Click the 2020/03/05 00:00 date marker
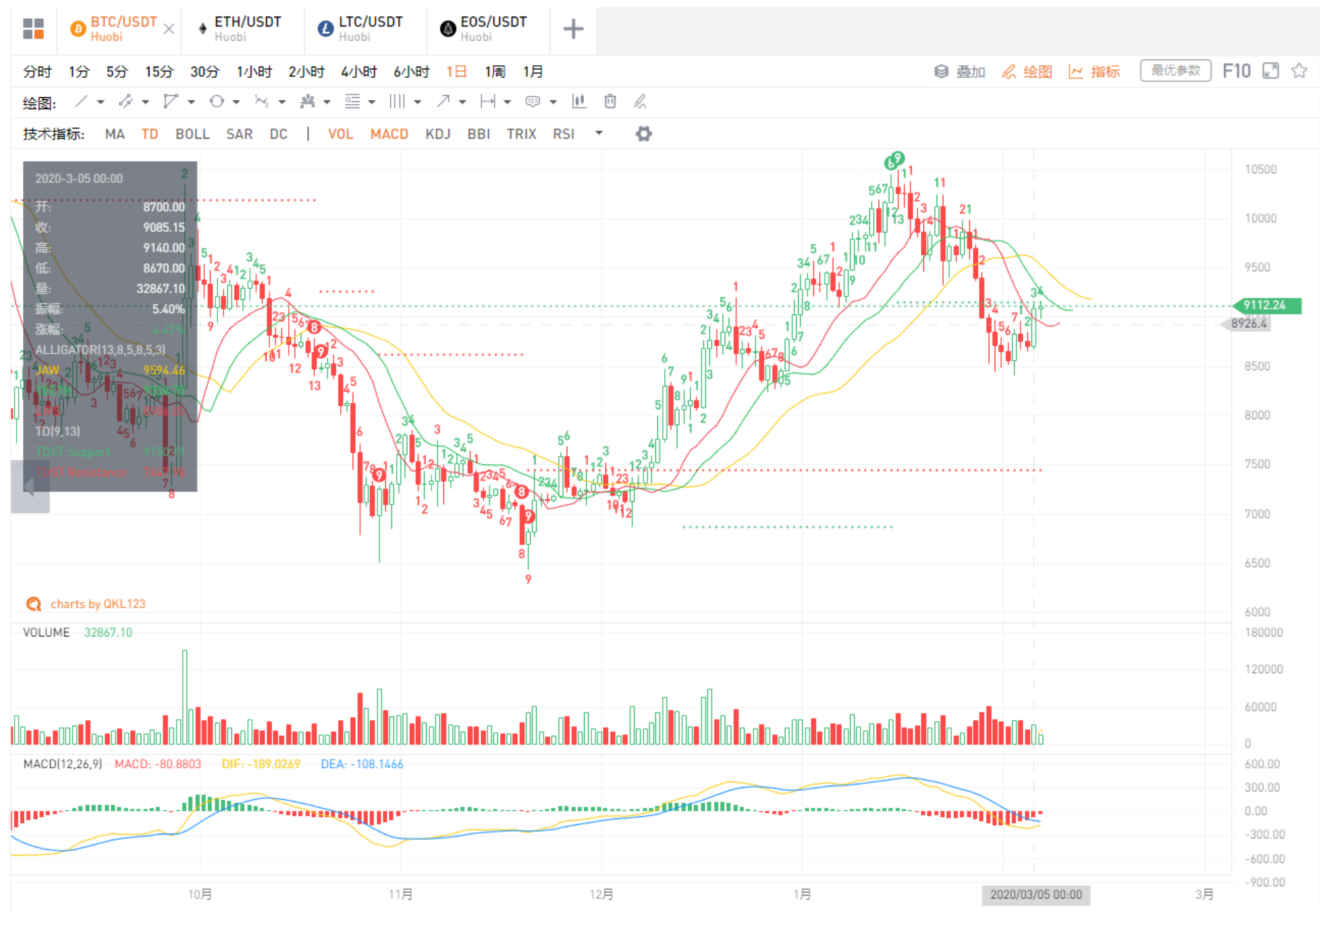 tap(1036, 894)
